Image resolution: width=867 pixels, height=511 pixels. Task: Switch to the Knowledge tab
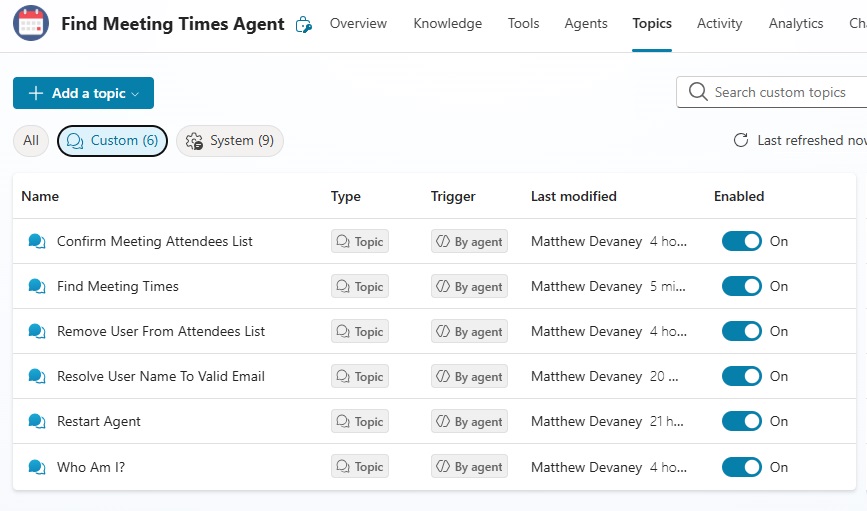447,24
